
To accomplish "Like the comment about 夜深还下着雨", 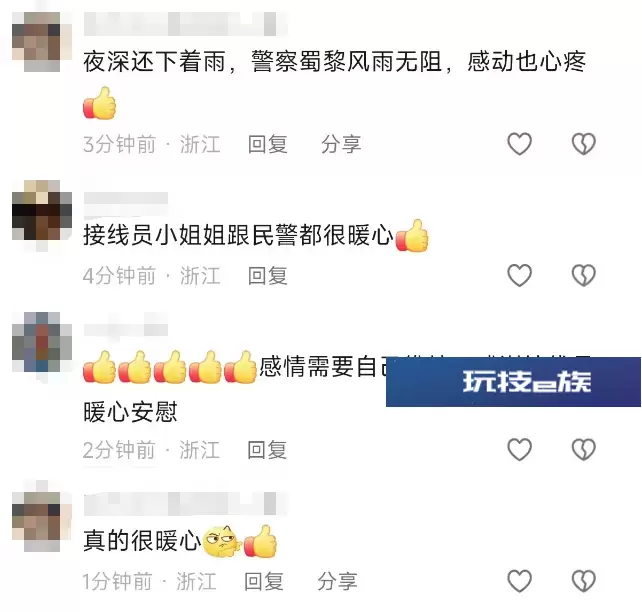I will coord(519,144).
